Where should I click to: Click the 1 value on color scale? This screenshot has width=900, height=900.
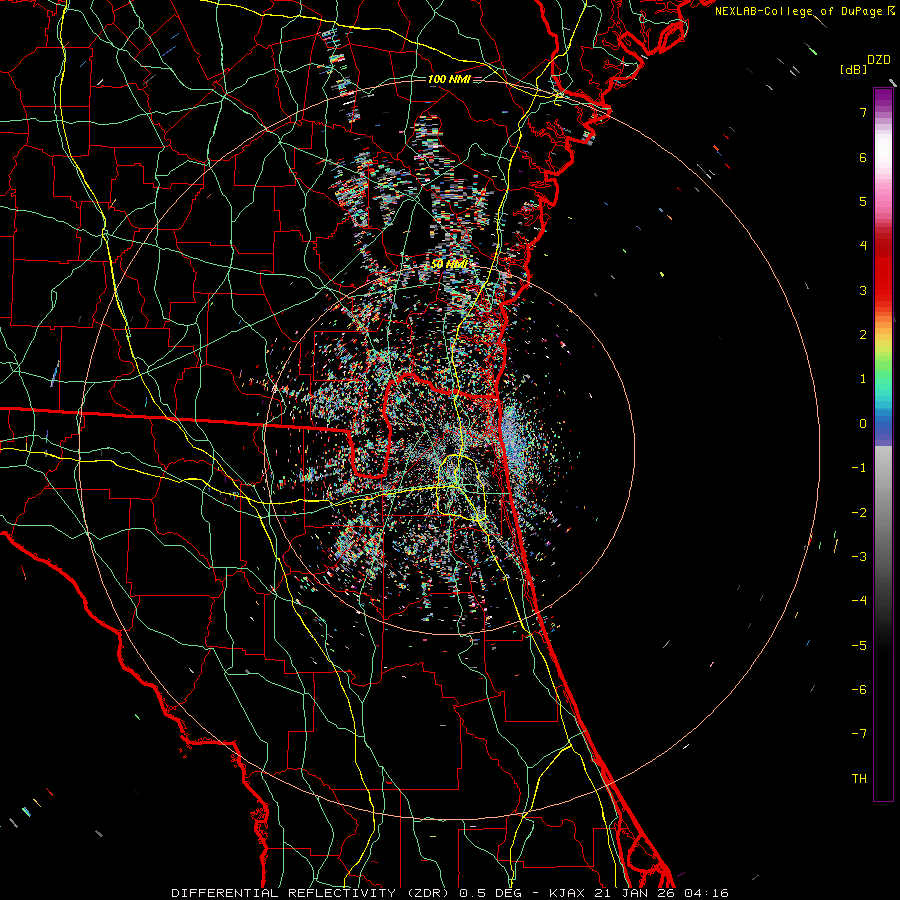(863, 379)
